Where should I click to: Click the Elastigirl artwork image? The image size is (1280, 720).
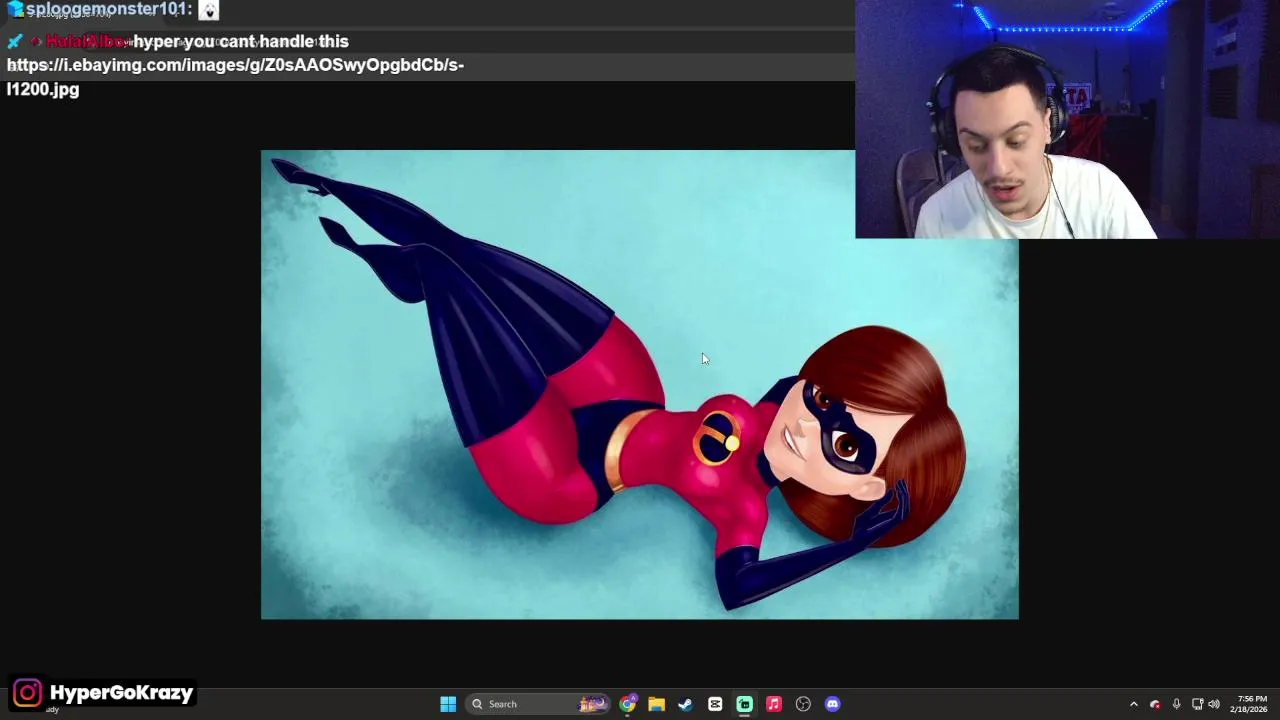[640, 385]
